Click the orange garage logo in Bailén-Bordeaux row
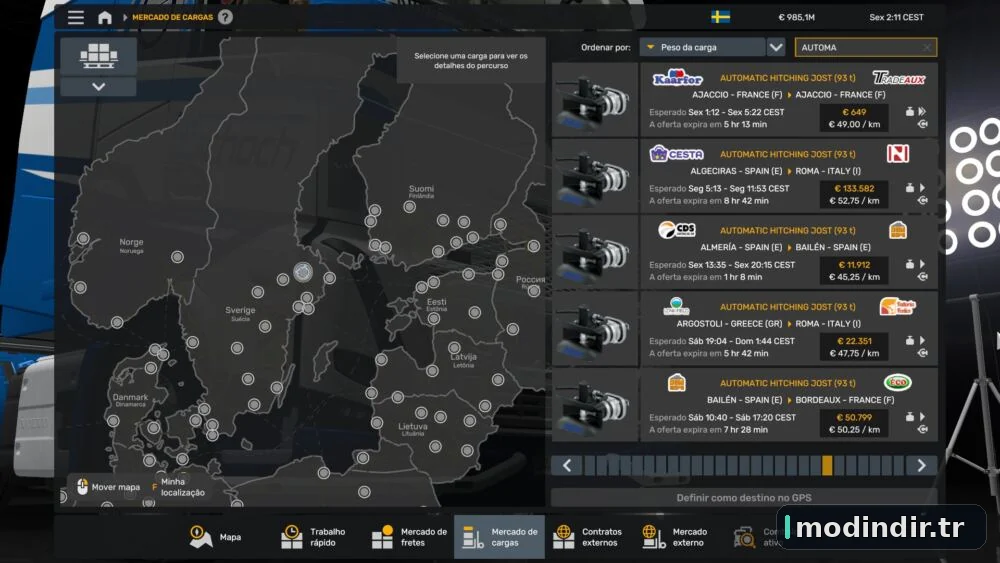This screenshot has height=563, width=1000. [677, 383]
